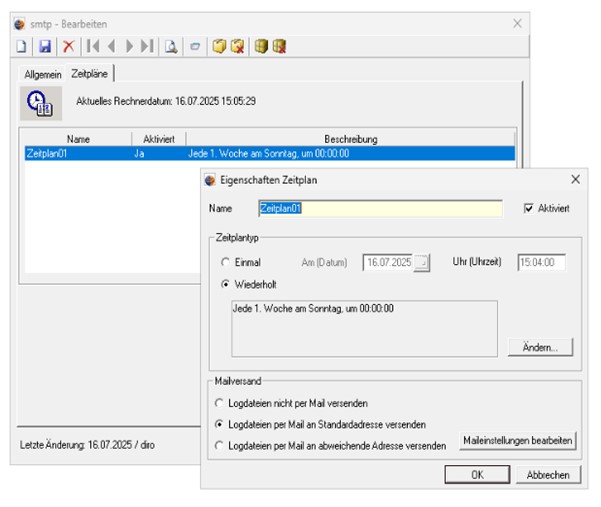Image resolution: width=601 pixels, height=507 pixels.
Task: Close the smtp - Bearbeiten window
Action: (517, 23)
